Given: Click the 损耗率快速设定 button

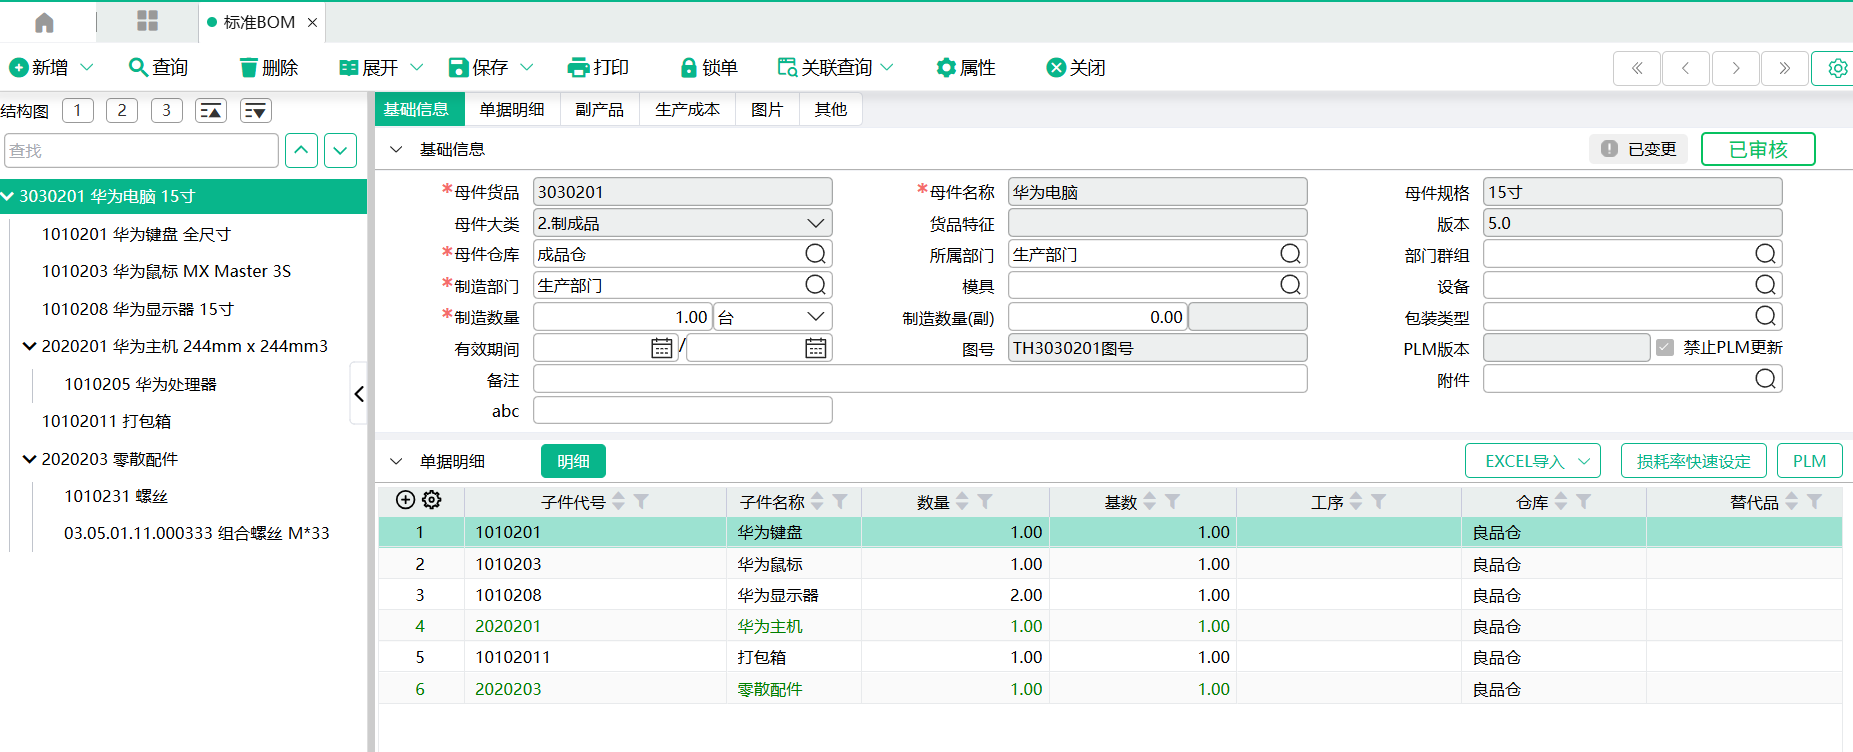Looking at the screenshot, I should [x=1693, y=461].
